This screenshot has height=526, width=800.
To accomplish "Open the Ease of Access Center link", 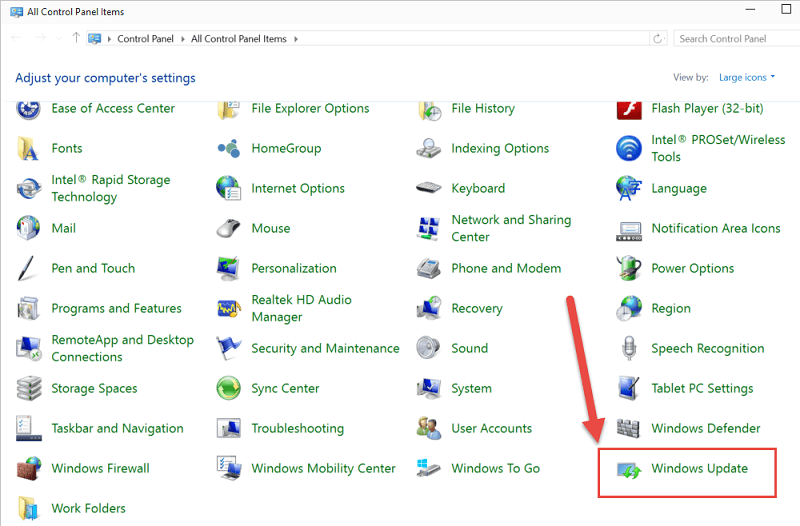I will (113, 108).
